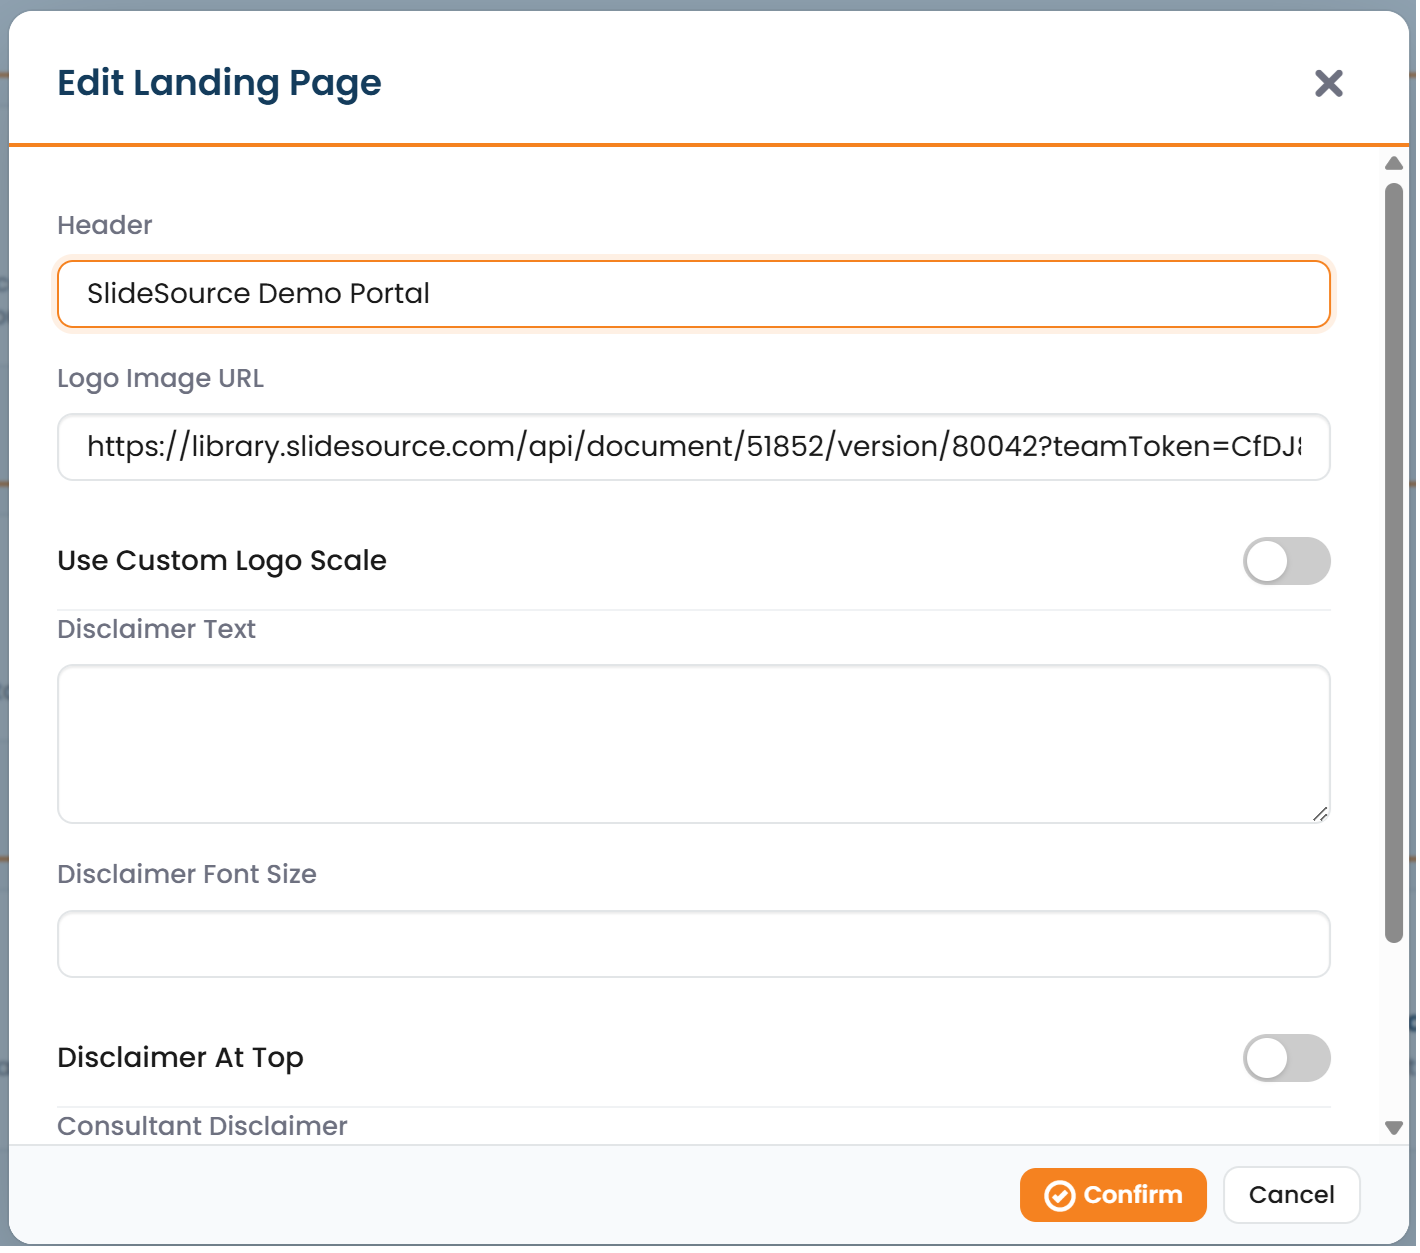
Task: Click the Disclaimer Font Size label
Action: (187, 874)
